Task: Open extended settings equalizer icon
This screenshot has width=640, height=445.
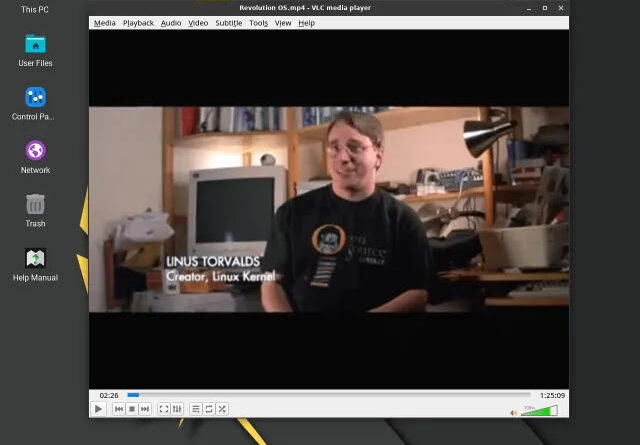Action: [177, 409]
